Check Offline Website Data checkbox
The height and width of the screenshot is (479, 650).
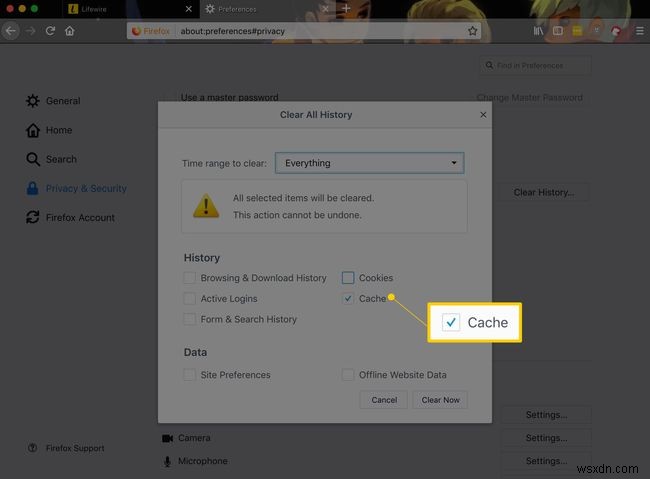point(348,375)
